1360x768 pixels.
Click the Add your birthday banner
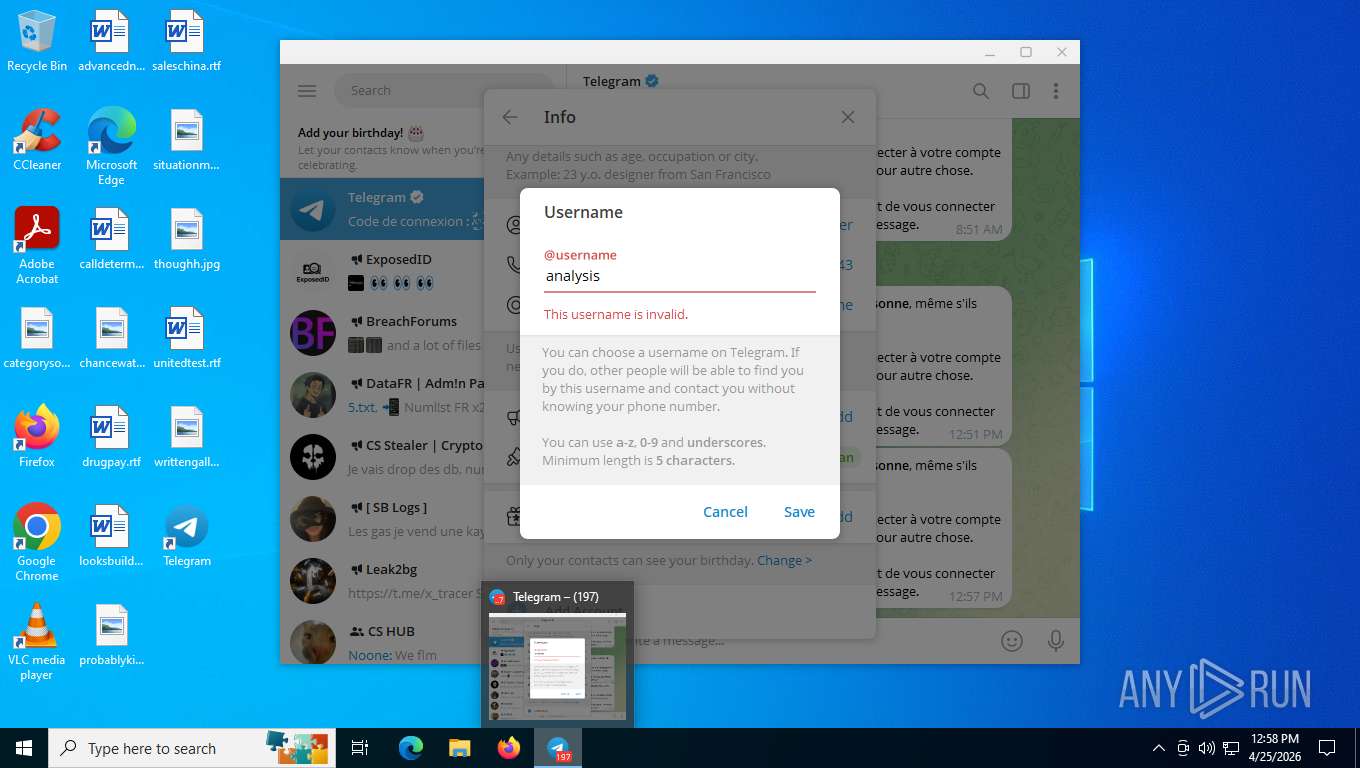[382, 147]
